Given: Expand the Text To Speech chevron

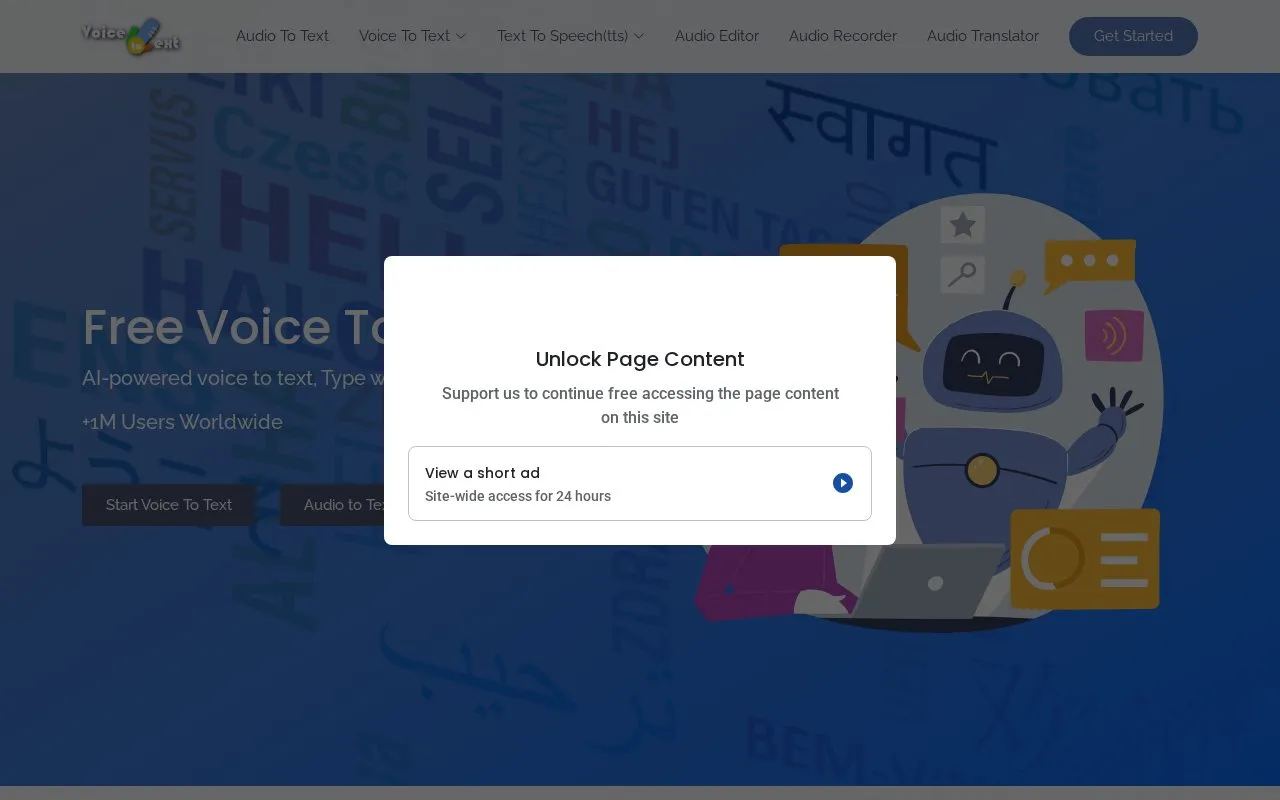Looking at the screenshot, I should [x=639, y=36].
